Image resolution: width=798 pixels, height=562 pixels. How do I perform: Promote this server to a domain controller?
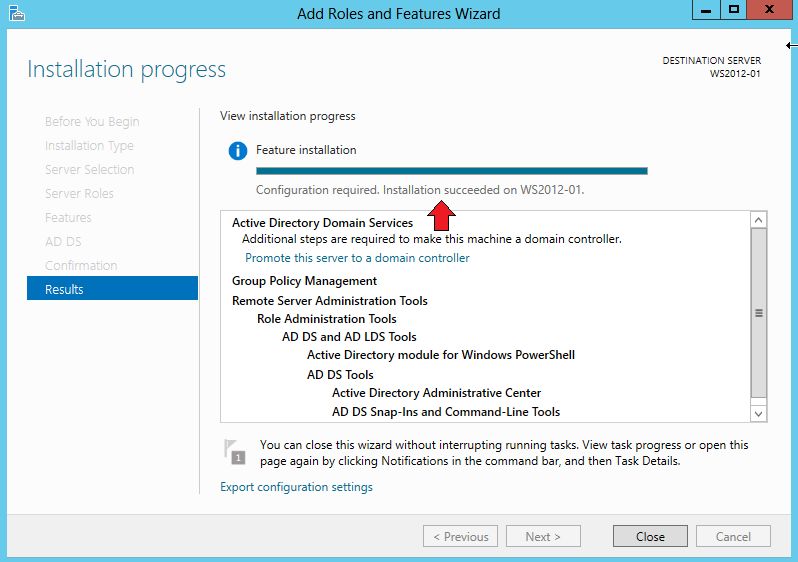(357, 258)
